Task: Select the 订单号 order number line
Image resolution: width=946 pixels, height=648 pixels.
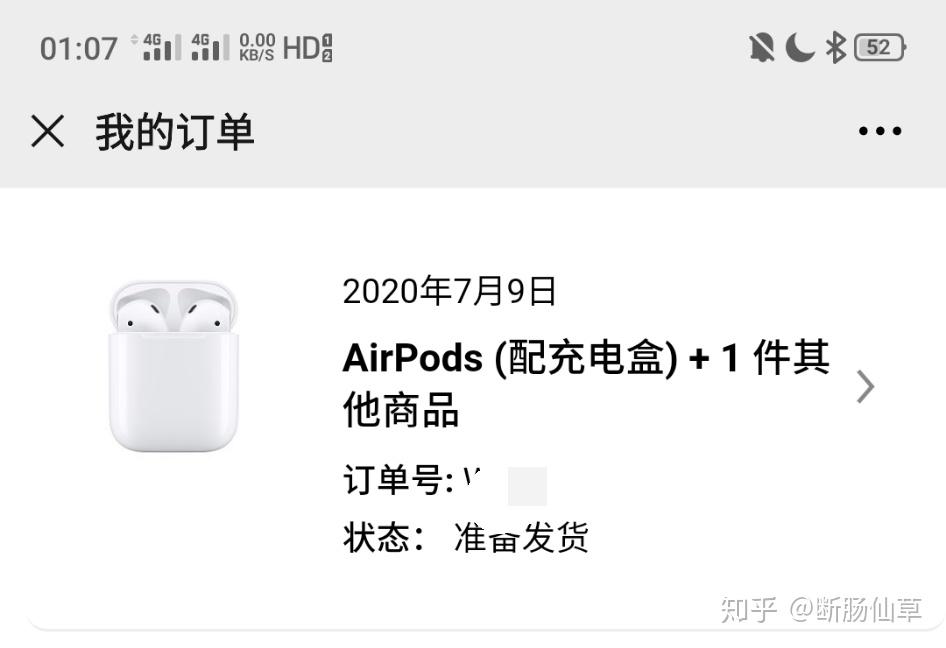Action: [445, 481]
